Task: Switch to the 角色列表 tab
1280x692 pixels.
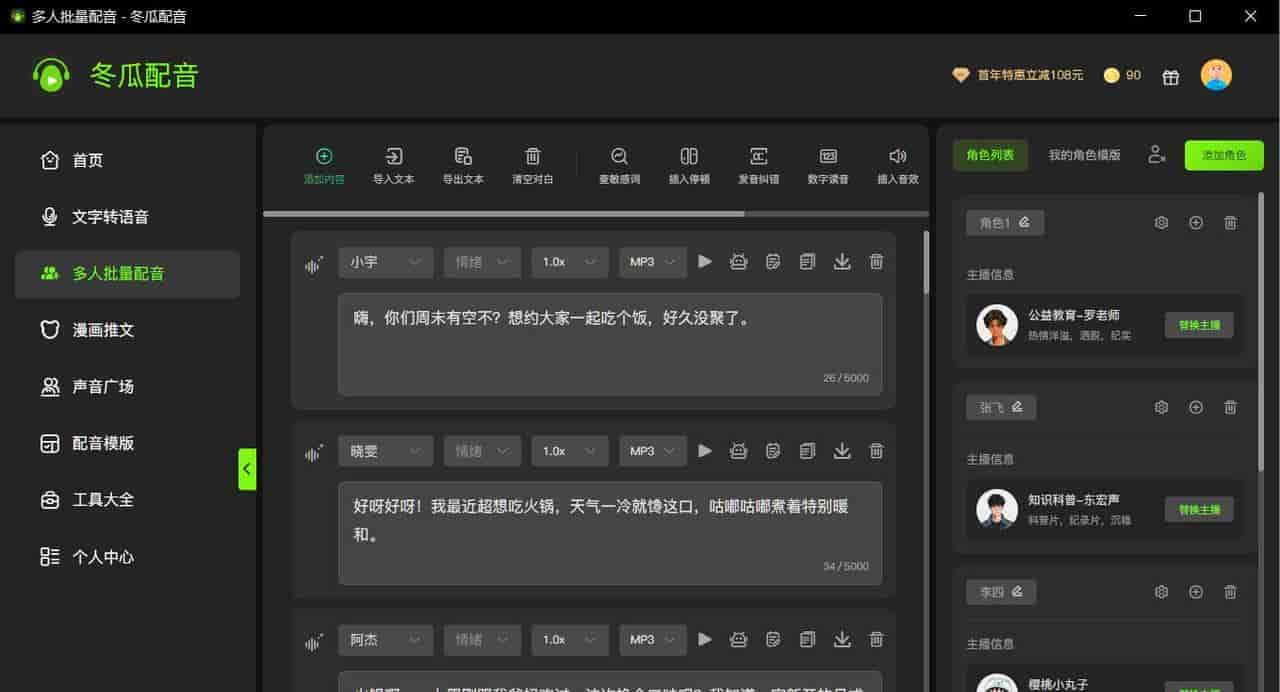Action: [990, 155]
